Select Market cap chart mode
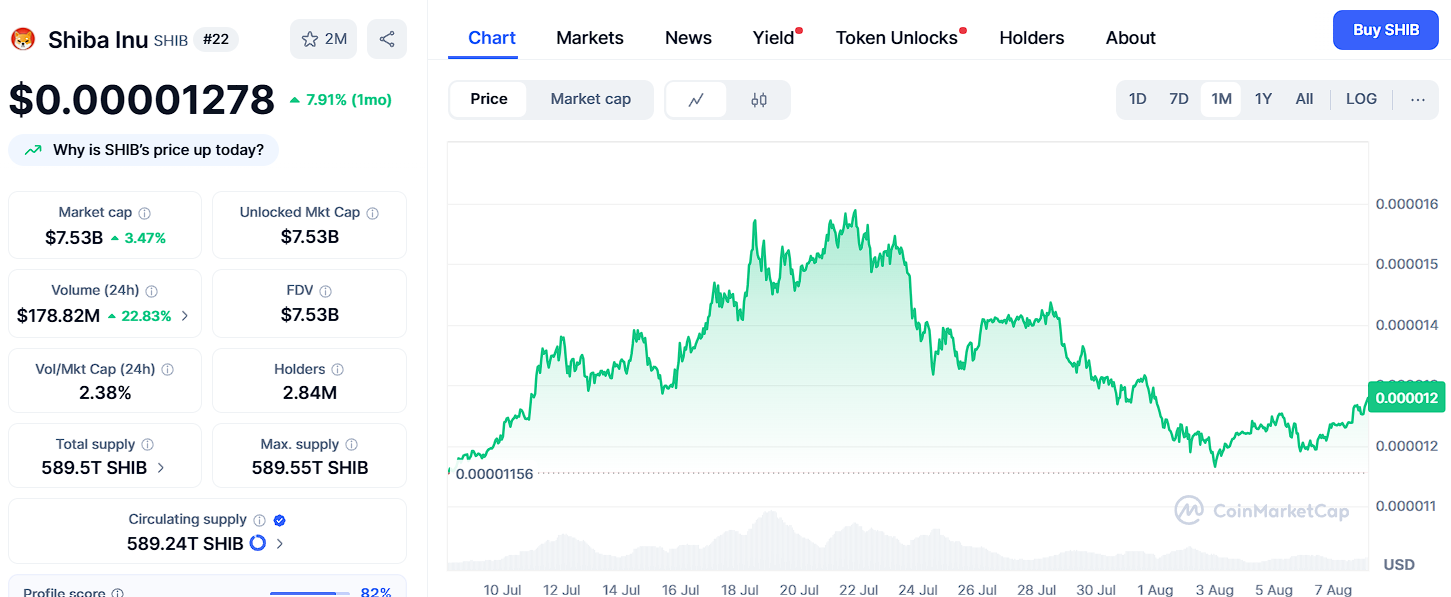The image size is (1451, 597). click(590, 99)
